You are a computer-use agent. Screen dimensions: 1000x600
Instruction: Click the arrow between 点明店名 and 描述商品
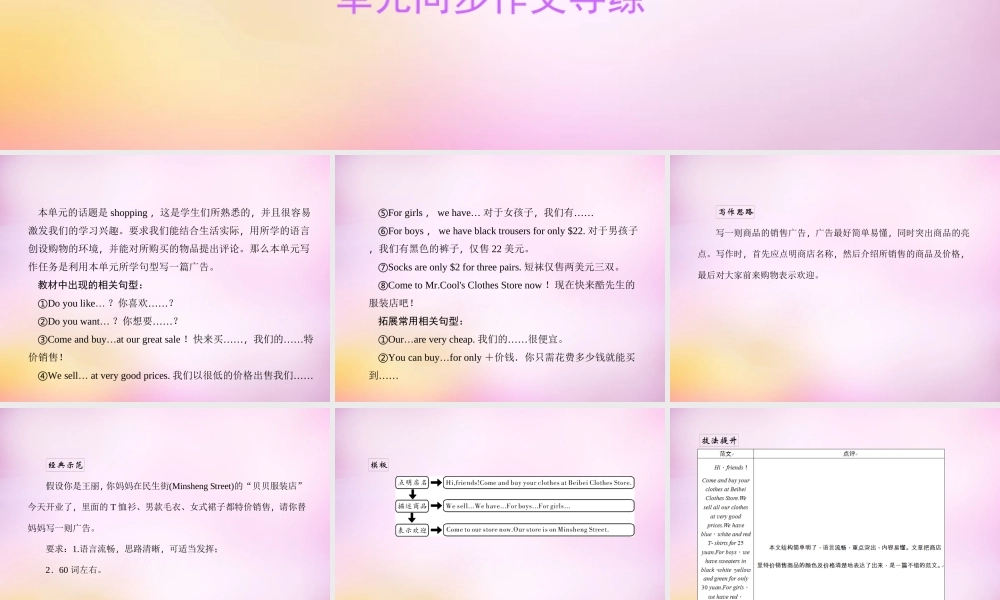412,495
